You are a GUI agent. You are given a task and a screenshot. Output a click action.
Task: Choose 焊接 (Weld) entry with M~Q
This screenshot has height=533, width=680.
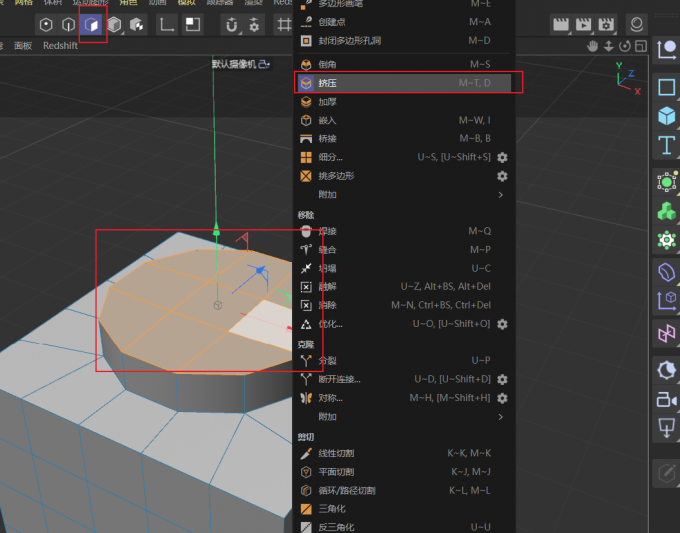[x=404, y=231]
